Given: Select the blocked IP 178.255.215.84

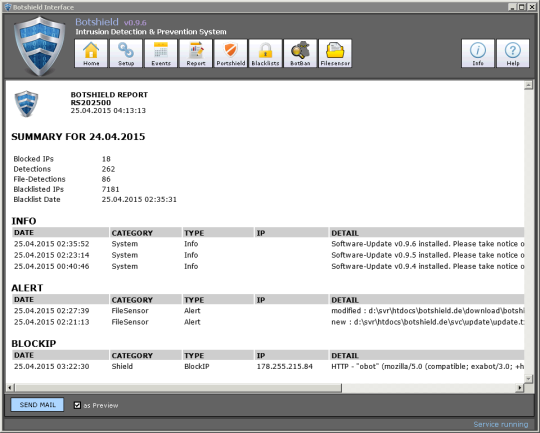Looking at the screenshot, I should click(284, 367).
